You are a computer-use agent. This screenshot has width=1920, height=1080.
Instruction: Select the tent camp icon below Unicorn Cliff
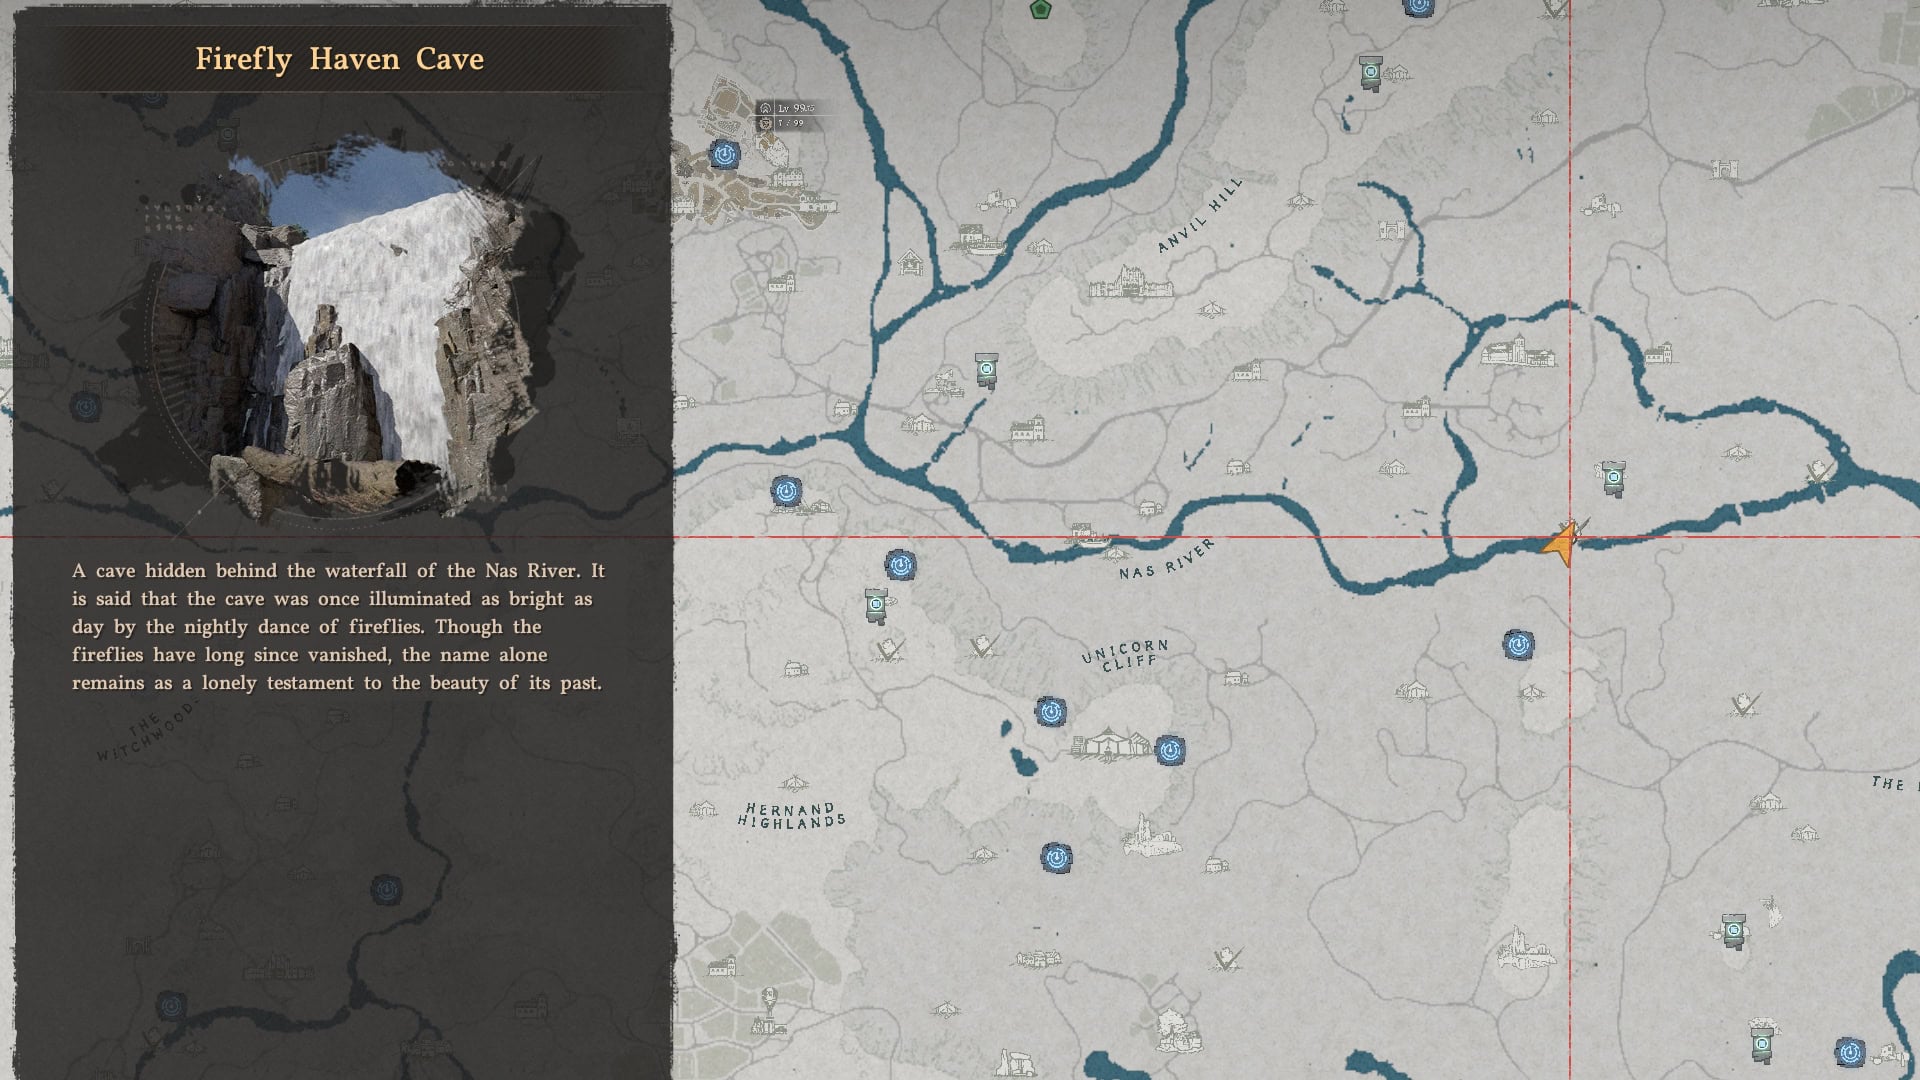coord(1110,745)
